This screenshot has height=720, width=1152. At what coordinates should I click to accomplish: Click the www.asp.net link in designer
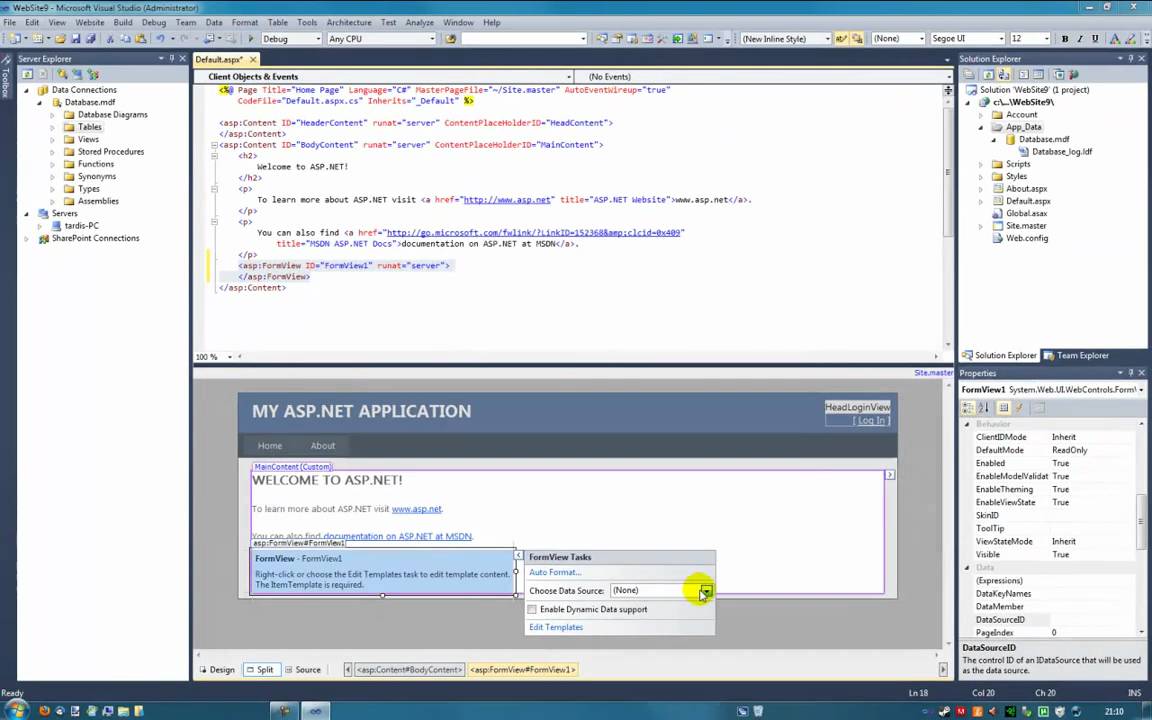coord(417,508)
